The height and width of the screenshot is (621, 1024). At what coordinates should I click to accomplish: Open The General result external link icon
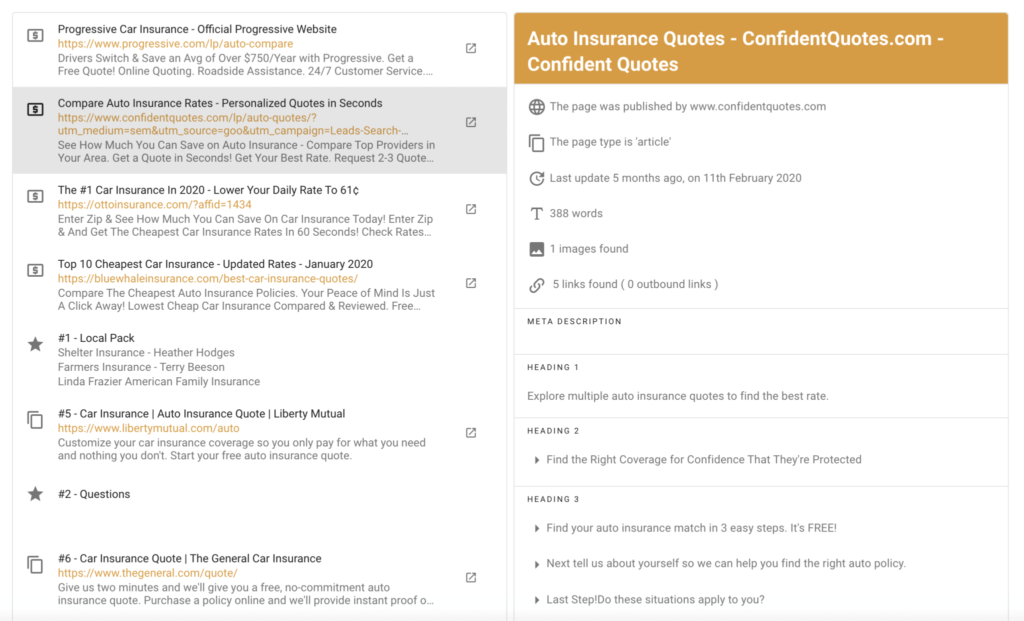471,577
